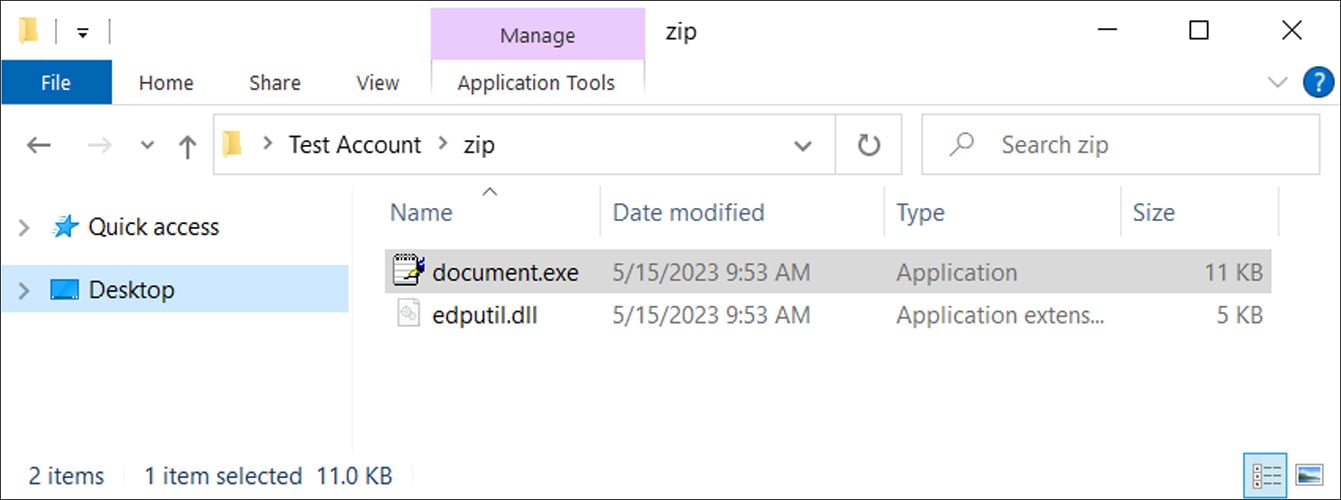The height and width of the screenshot is (500, 1341).
Task: Open the Application Tools tab
Action: pyautogui.click(x=536, y=83)
